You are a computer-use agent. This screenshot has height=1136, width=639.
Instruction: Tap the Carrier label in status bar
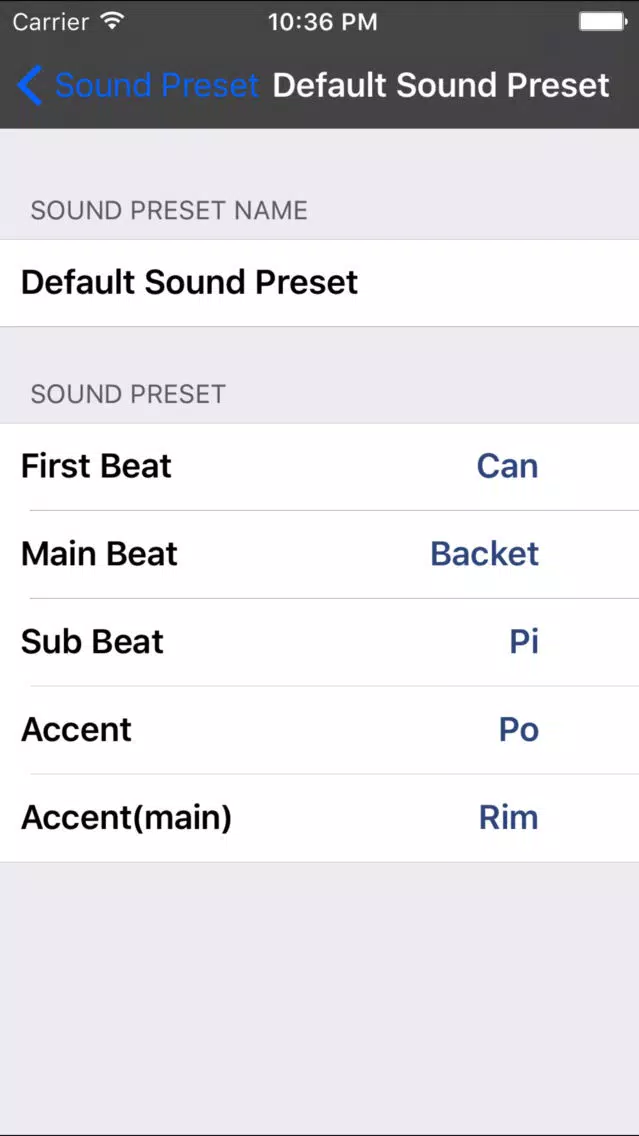53,22
